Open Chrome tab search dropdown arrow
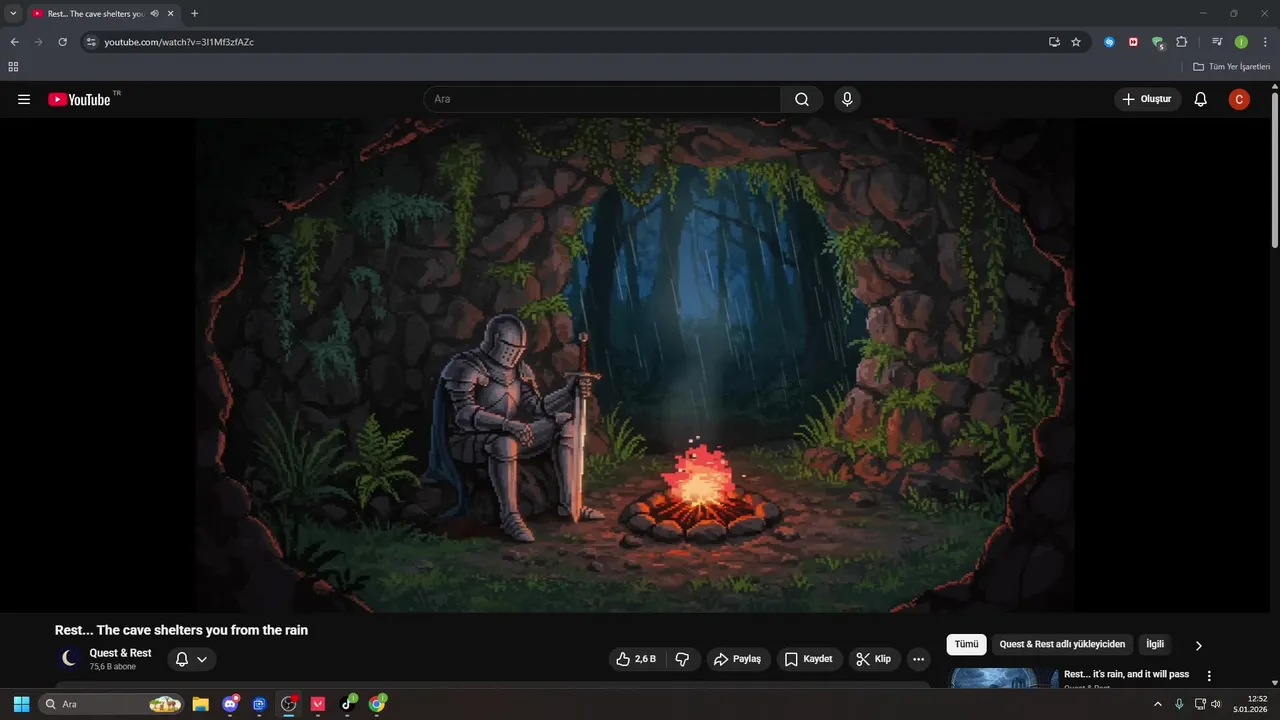1280x720 pixels. [x=13, y=13]
